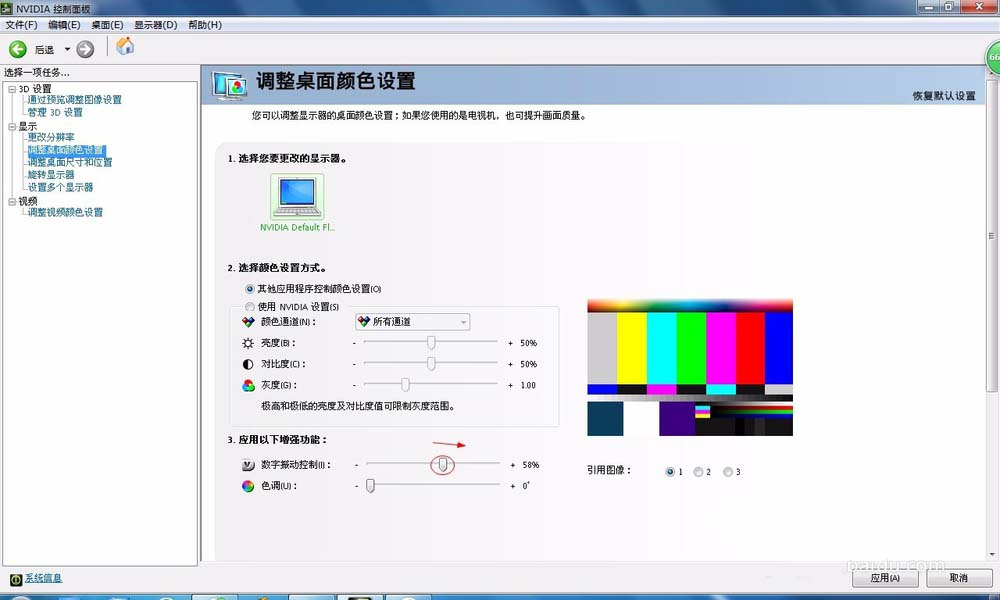Viewport: 1000px width, 600px height.
Task: Click the scrollbar down arrow
Action: point(992,555)
